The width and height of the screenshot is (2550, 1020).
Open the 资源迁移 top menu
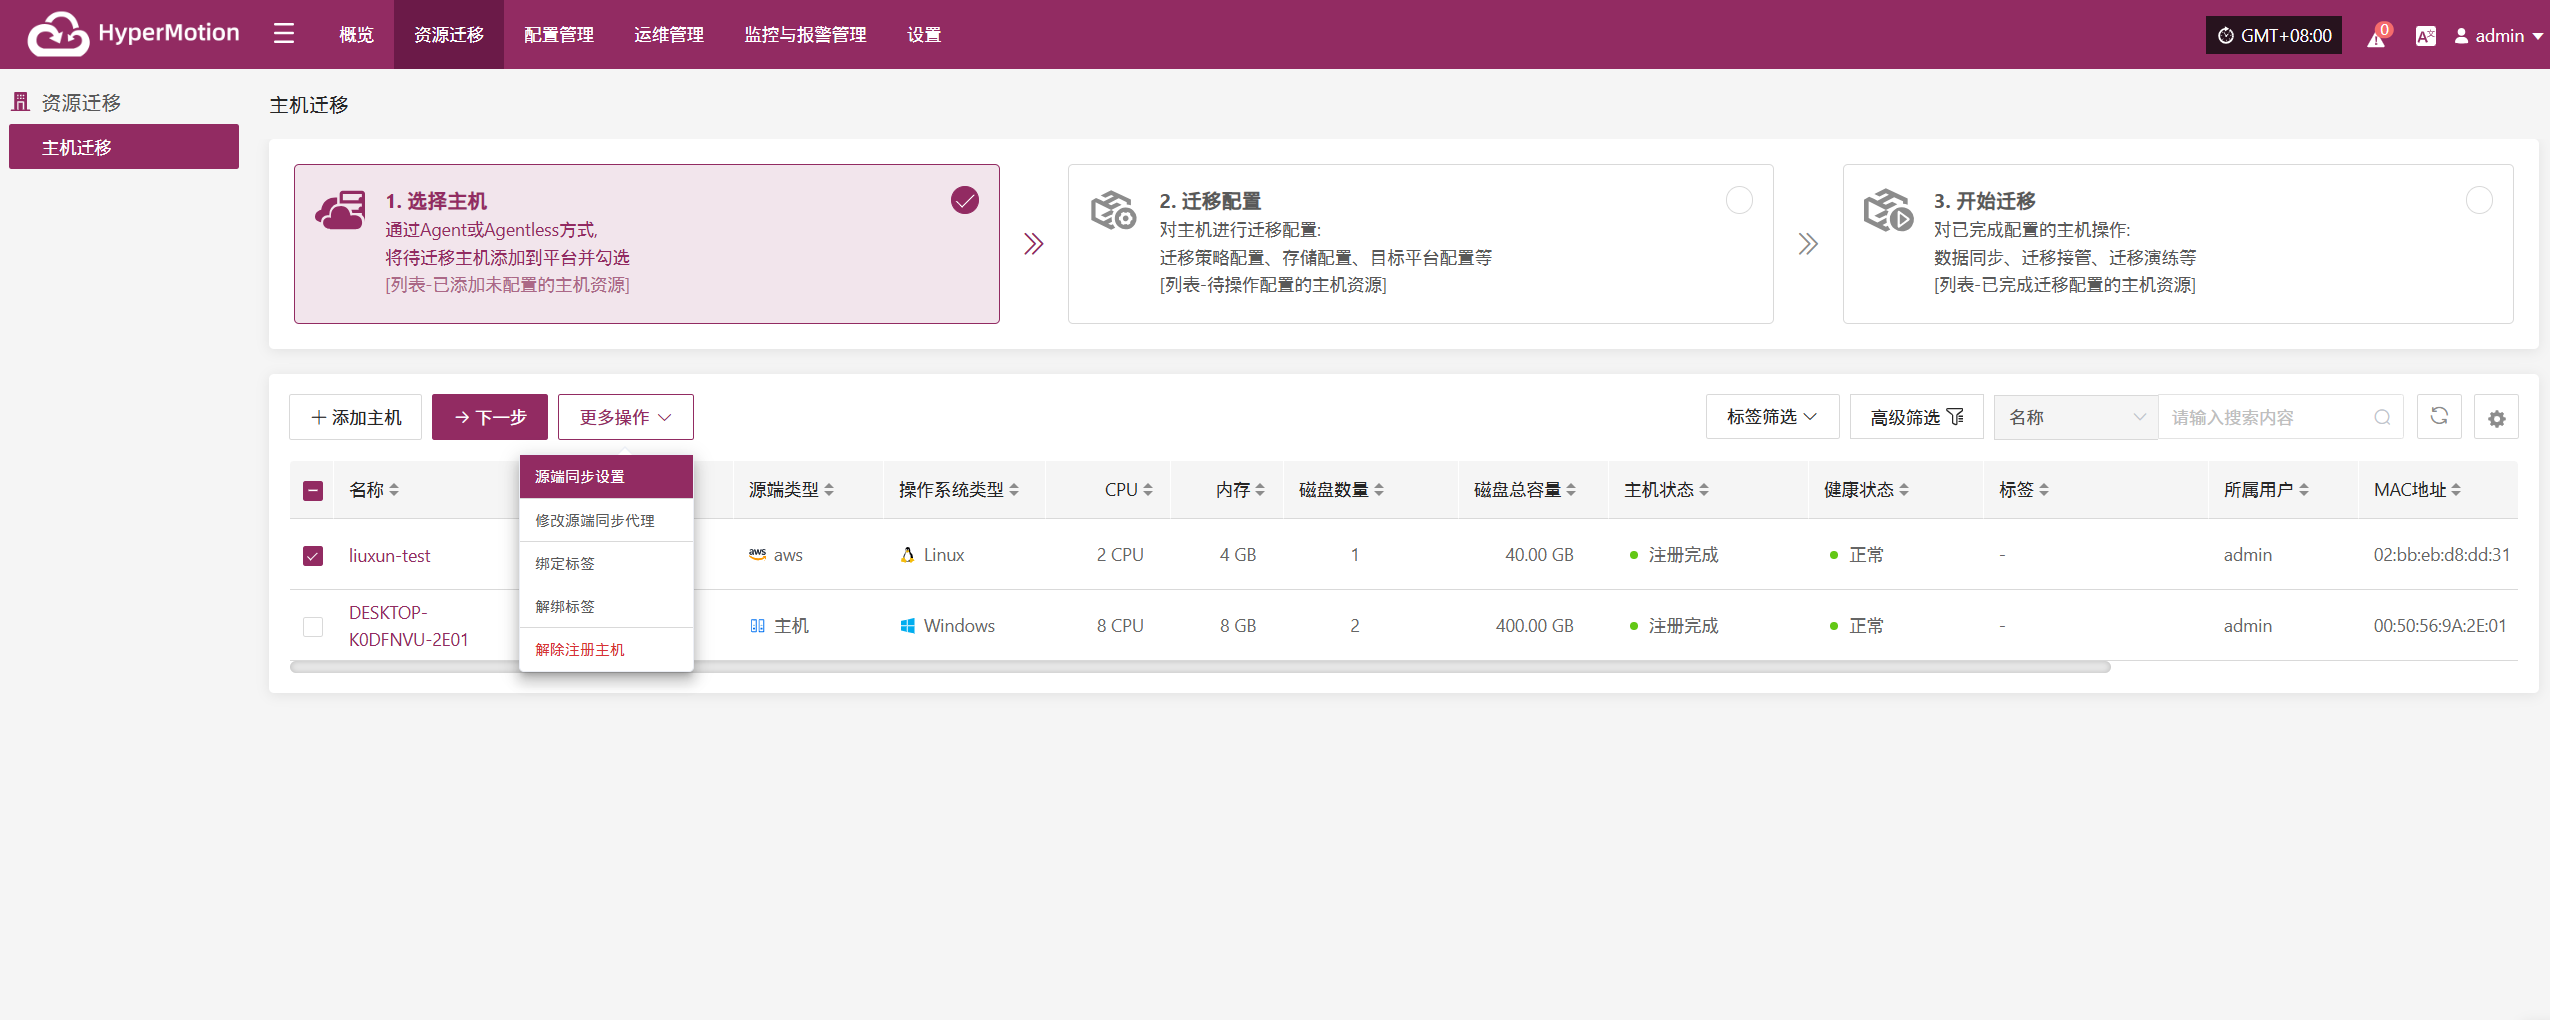[449, 34]
